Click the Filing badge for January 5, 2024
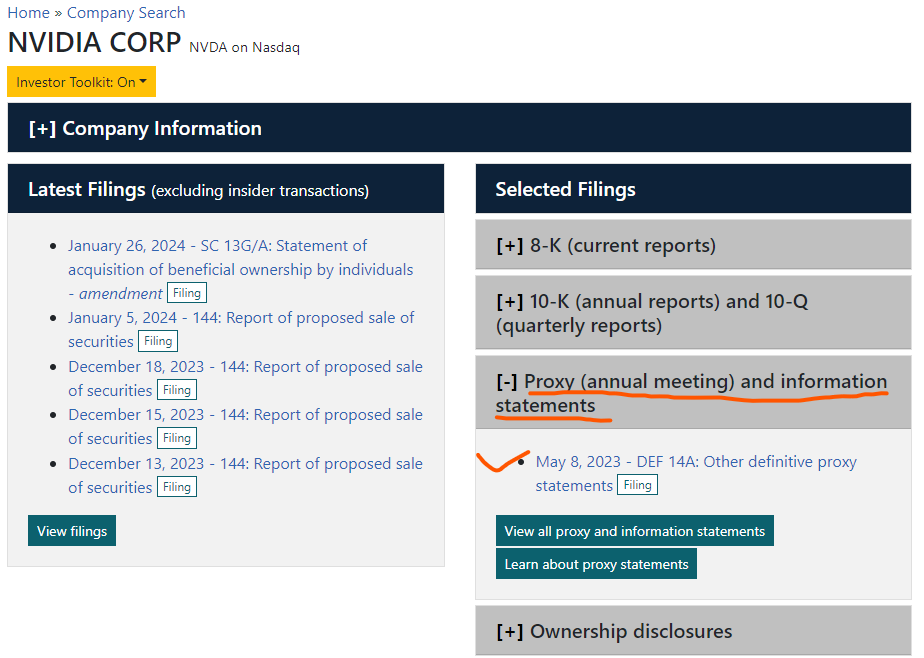Viewport: 924px width, 658px height. pyautogui.click(x=158, y=341)
